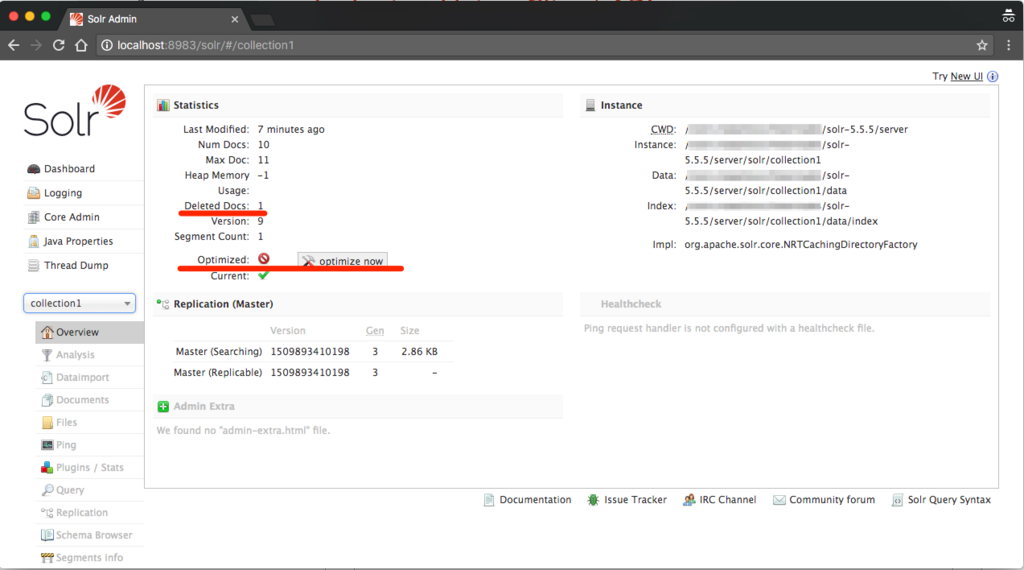Click the Admin Extra plus icon
The width and height of the screenshot is (1024, 570).
click(163, 406)
